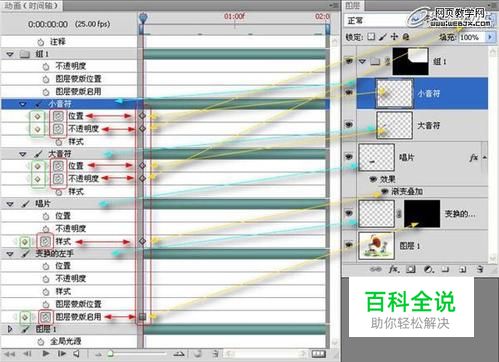
Task: Hide 图层 1 visibility eye
Action: (x=349, y=245)
